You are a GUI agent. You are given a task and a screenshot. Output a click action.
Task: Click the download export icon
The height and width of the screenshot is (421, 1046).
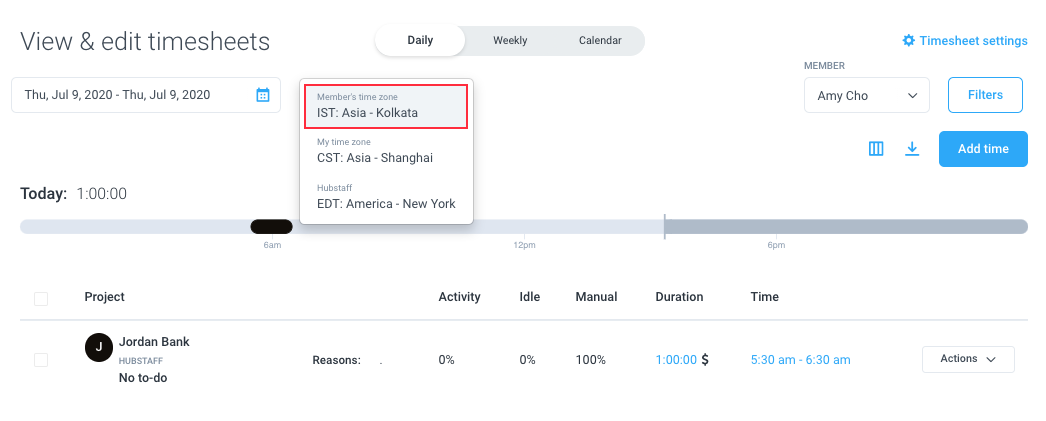[x=912, y=149]
